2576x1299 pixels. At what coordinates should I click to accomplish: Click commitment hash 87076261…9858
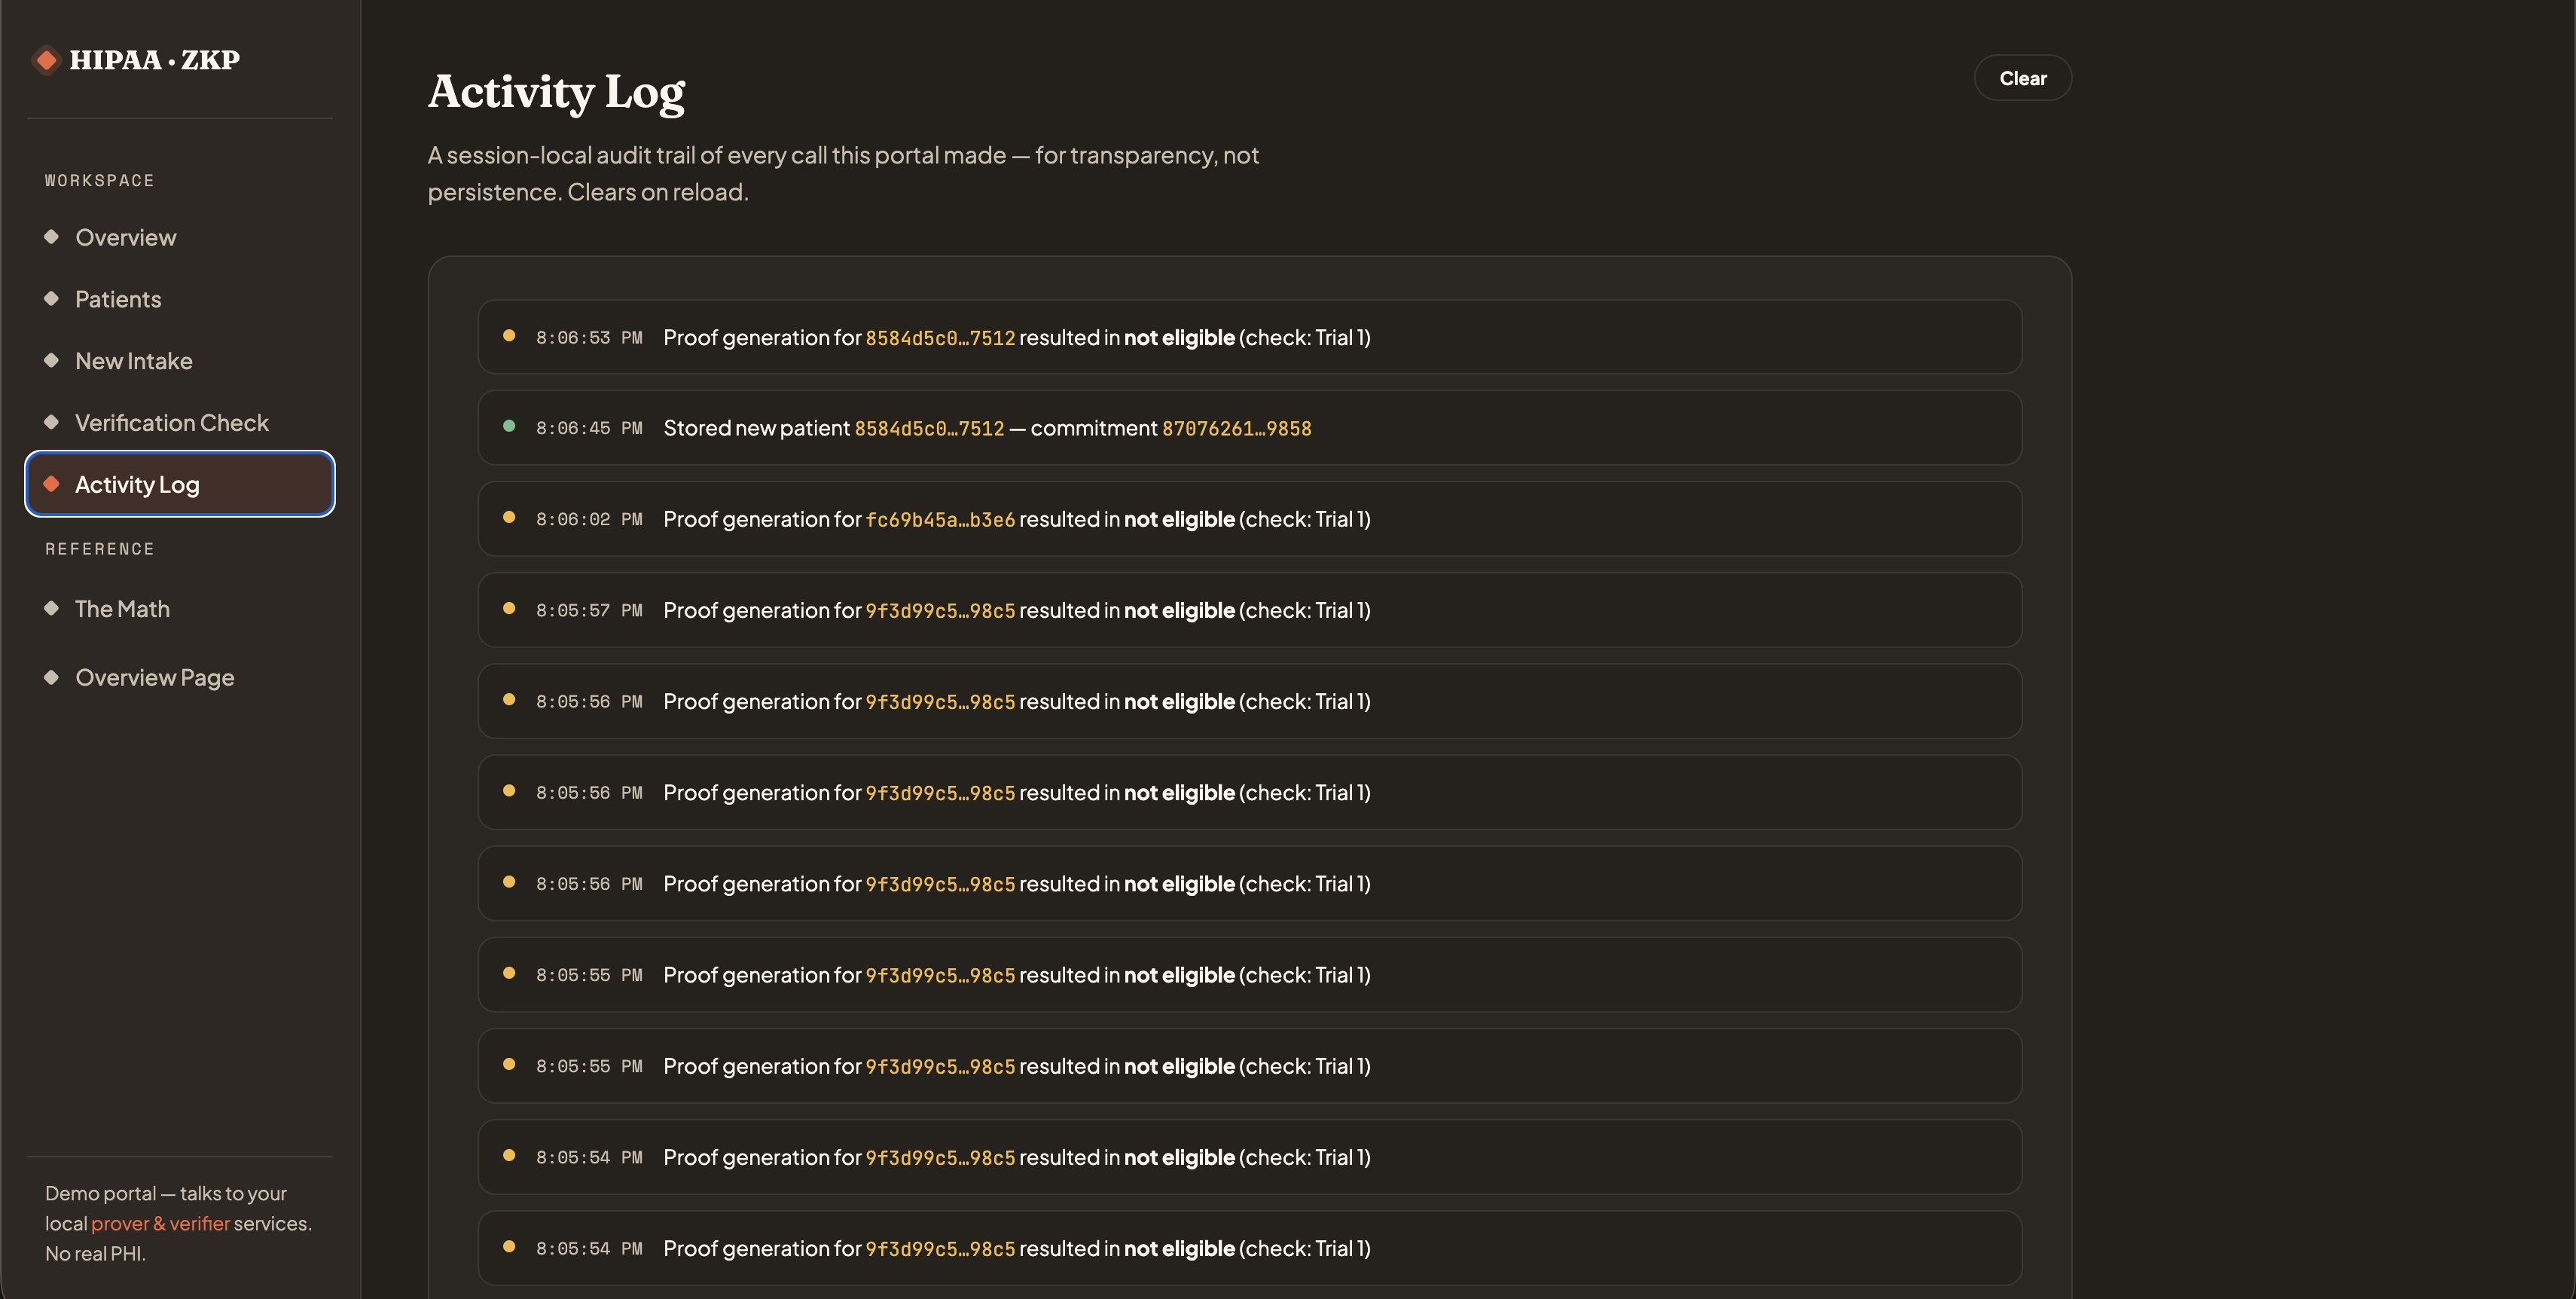[x=1236, y=429]
